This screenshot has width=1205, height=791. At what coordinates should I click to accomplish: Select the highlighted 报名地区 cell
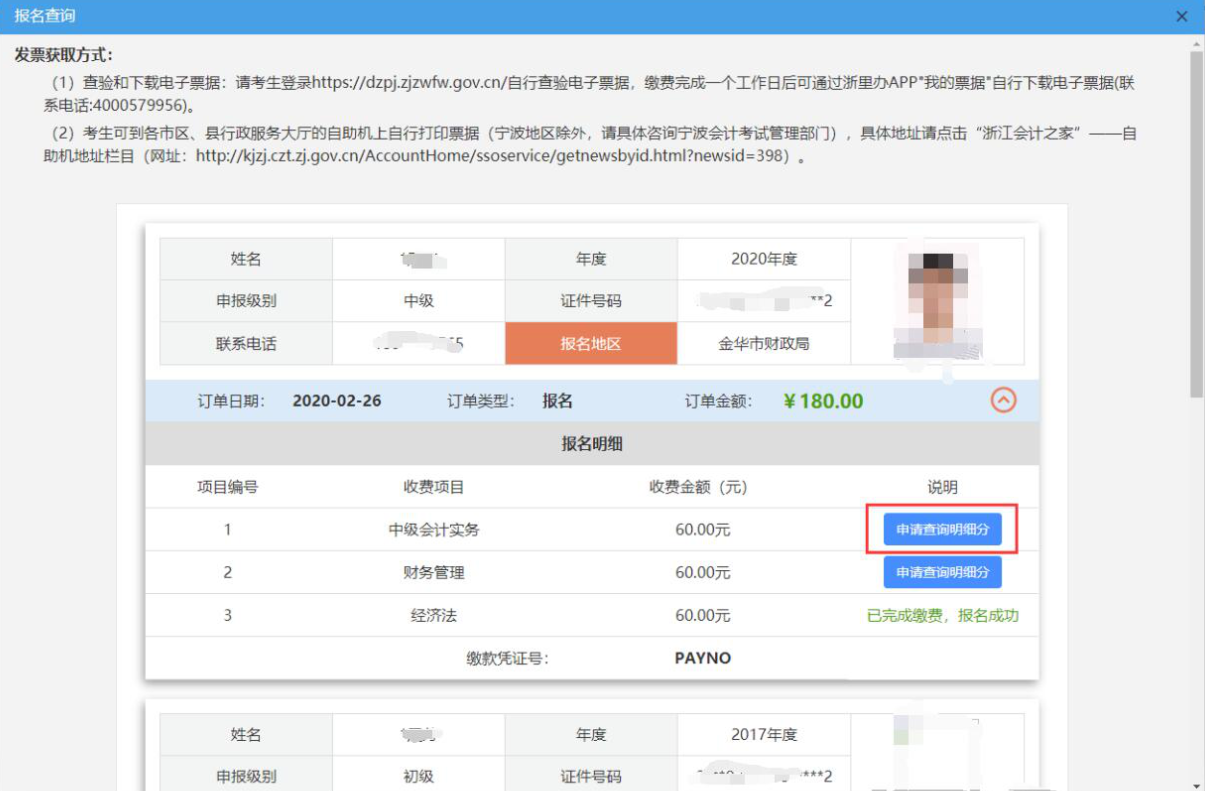pyautogui.click(x=591, y=344)
